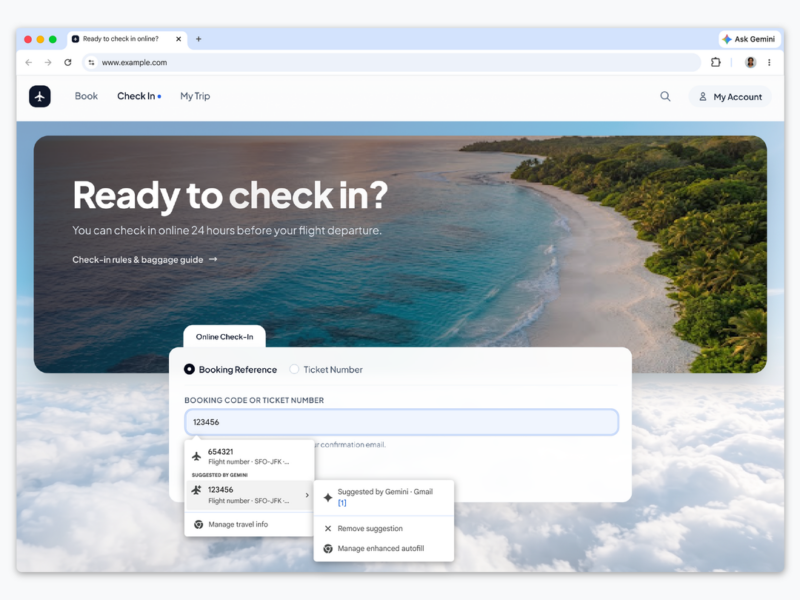
Task: Open the My Trip menu item
Action: [x=195, y=96]
